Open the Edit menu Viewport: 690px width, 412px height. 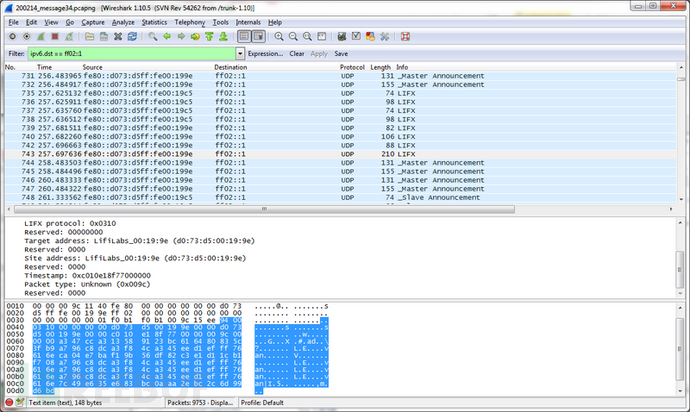[x=31, y=22]
